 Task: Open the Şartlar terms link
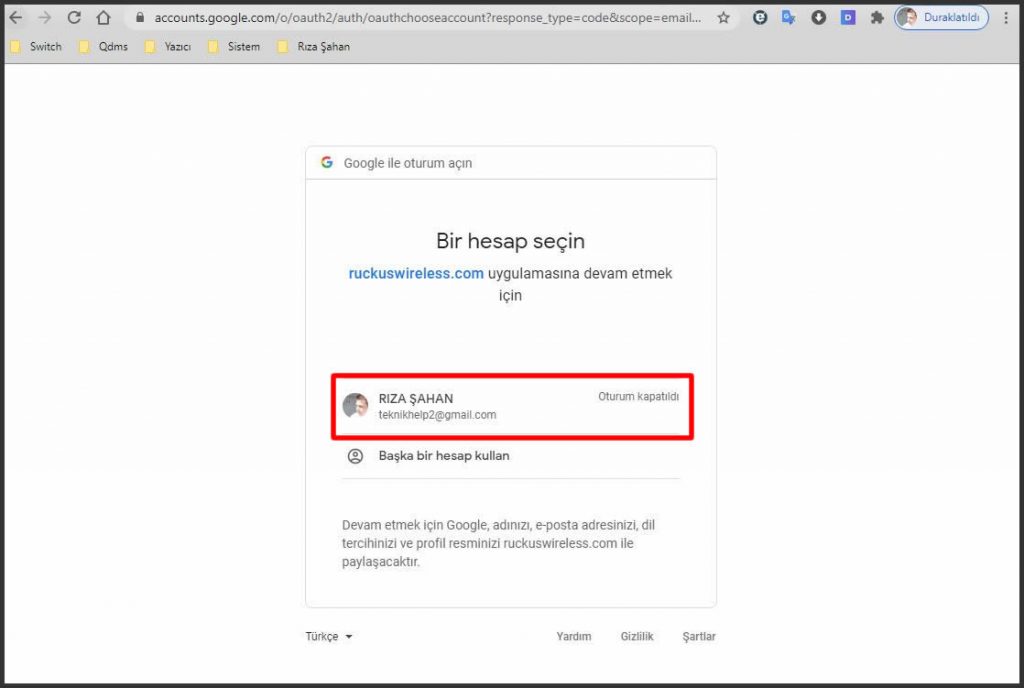click(x=699, y=636)
